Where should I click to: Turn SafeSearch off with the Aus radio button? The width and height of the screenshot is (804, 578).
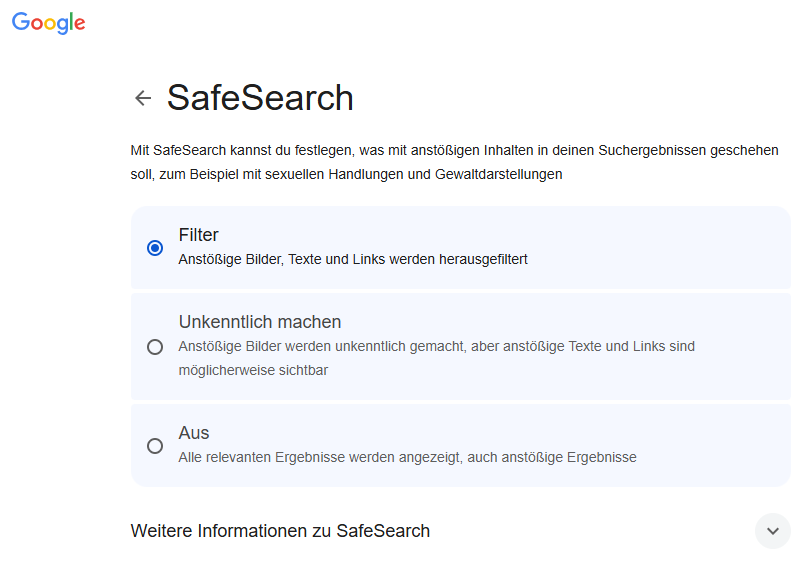155,446
